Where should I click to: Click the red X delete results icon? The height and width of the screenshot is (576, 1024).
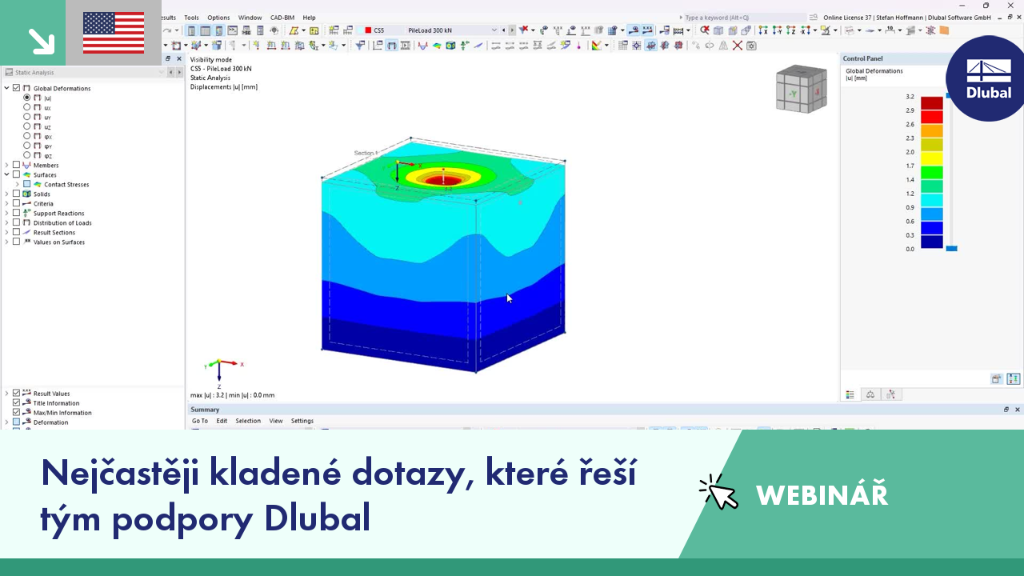coord(737,46)
